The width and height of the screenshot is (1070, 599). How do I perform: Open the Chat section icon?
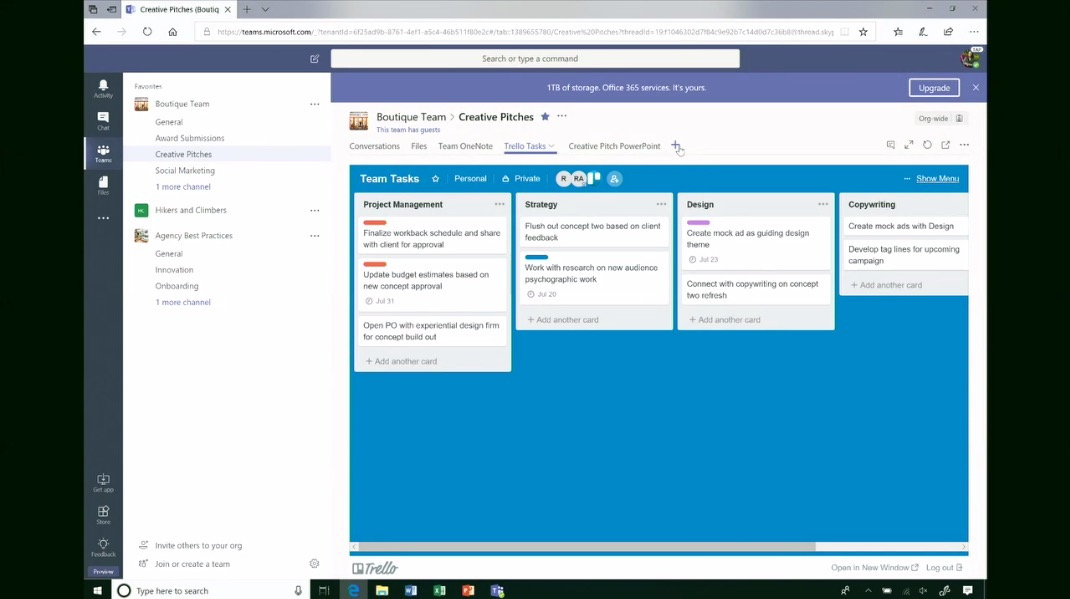point(103,121)
